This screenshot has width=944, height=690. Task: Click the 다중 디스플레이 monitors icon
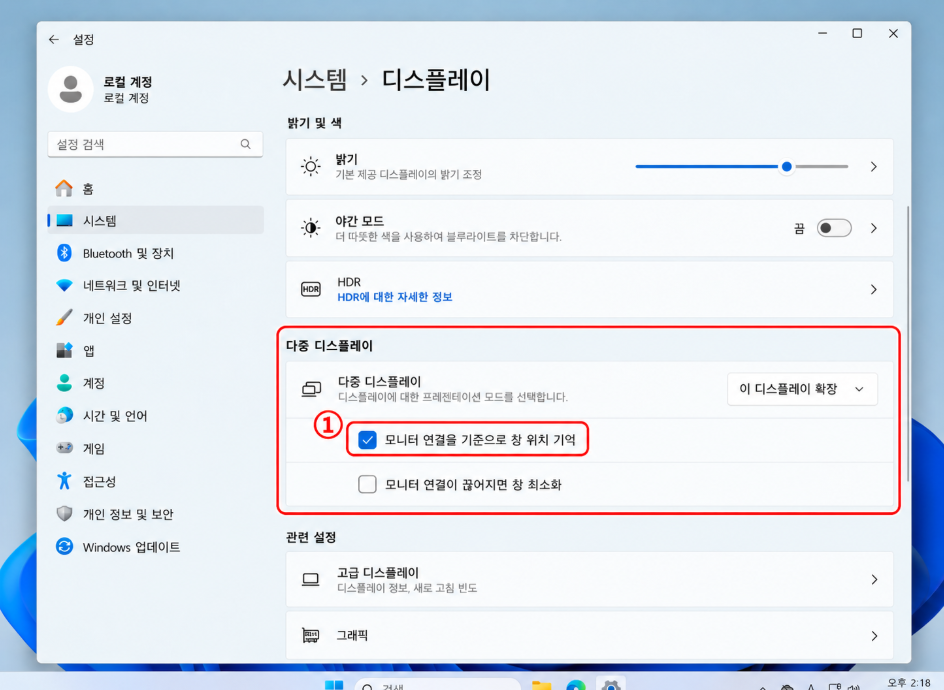[311, 389]
